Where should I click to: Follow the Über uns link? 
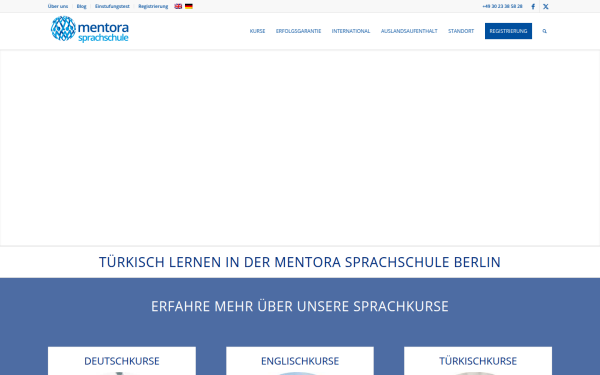point(58,6)
